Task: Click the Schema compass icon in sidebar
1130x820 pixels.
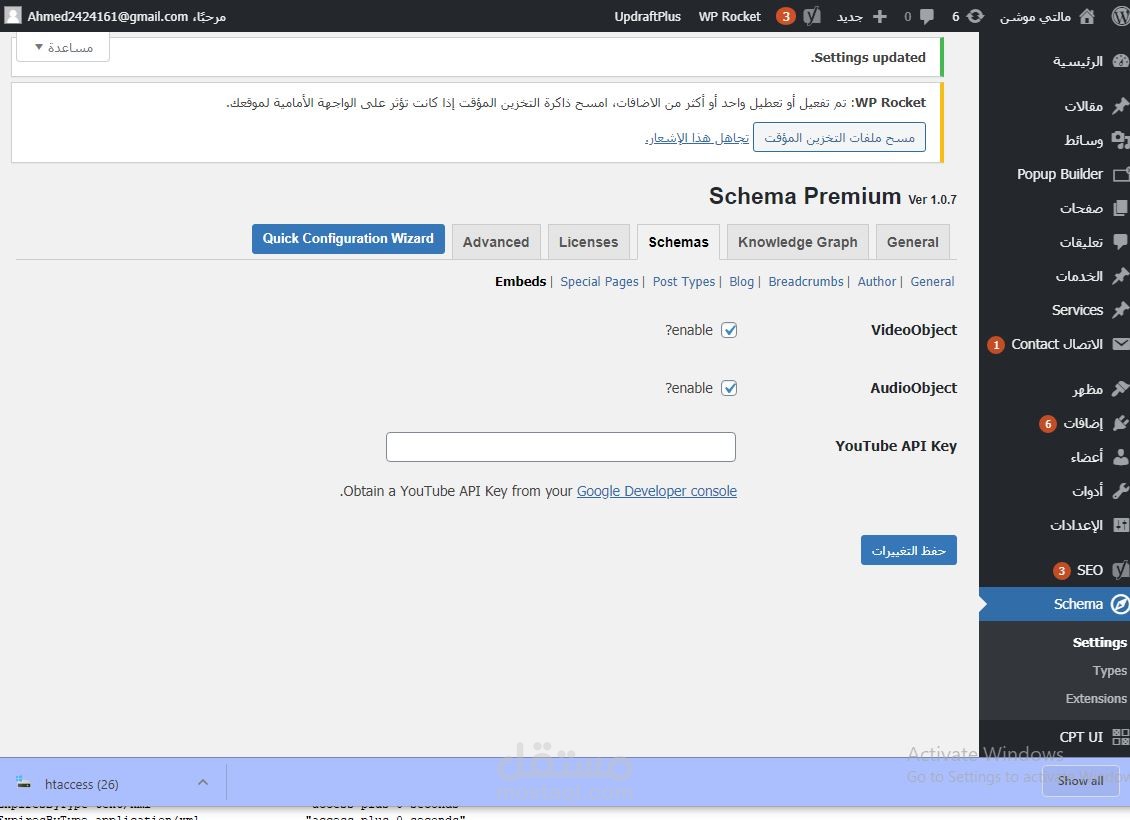Action: [x=1120, y=604]
